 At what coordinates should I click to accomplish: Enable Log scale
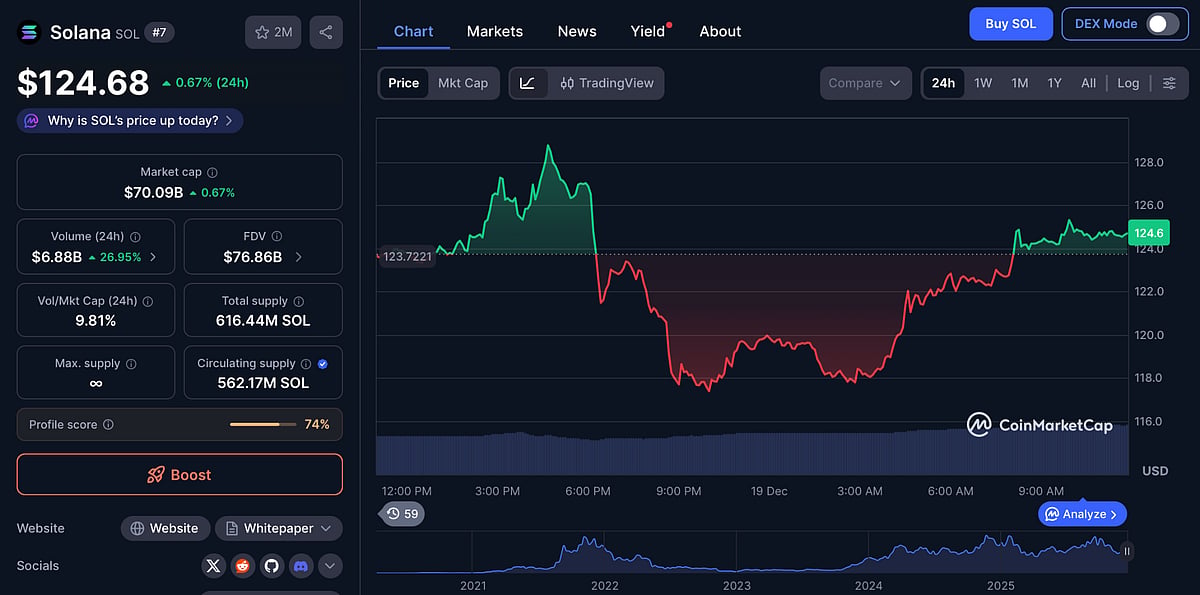1128,83
